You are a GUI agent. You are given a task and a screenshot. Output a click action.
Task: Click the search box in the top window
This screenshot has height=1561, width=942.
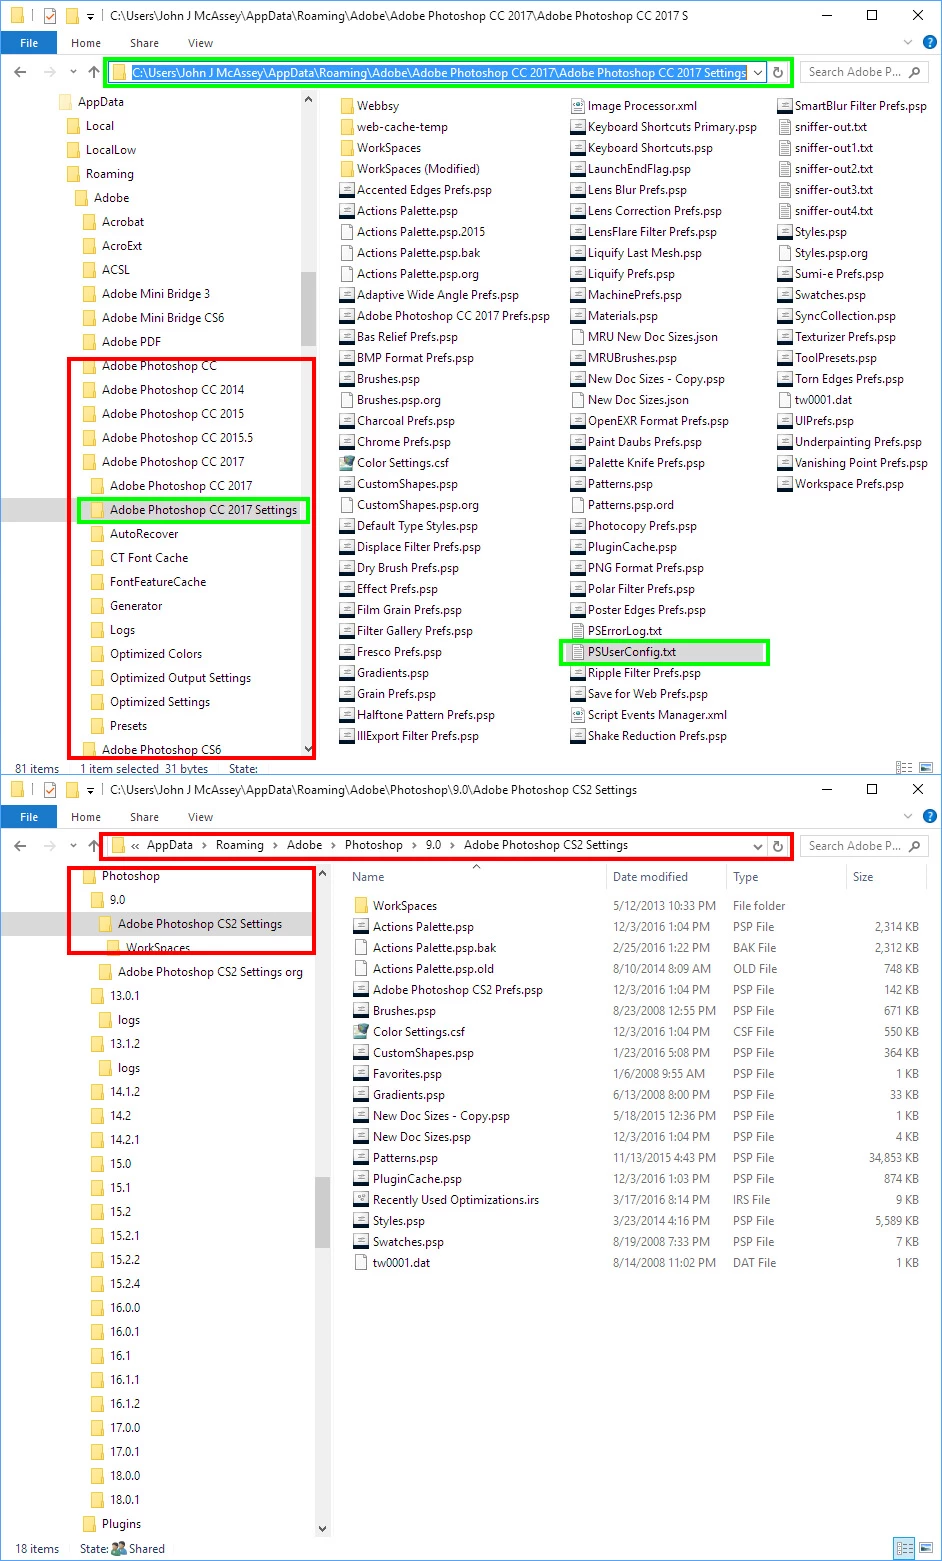pos(864,72)
